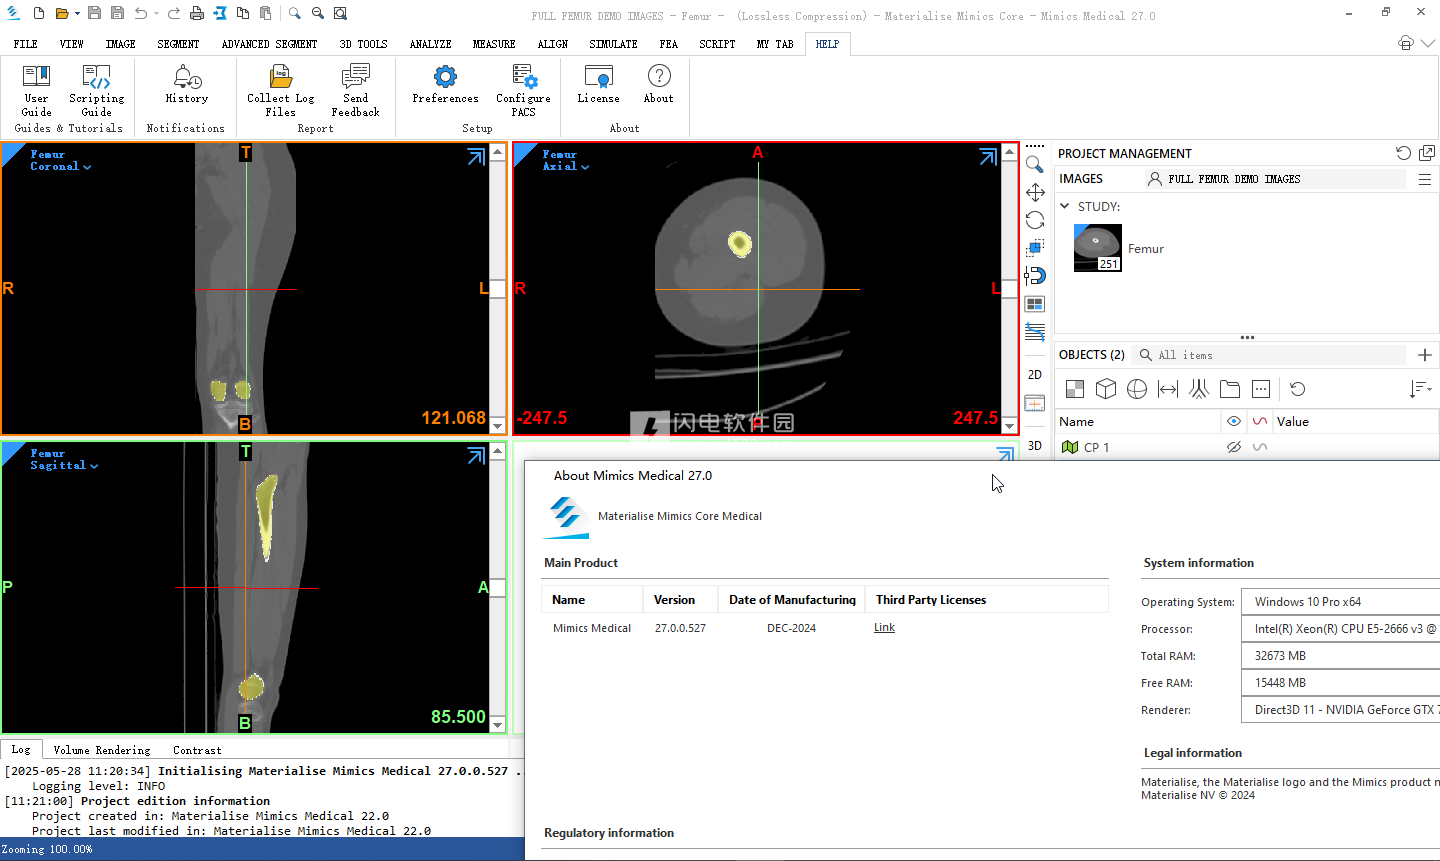The width and height of the screenshot is (1440, 861).
Task: Click Sagittal viewport slice slider handle
Action: pyautogui.click(x=497, y=588)
